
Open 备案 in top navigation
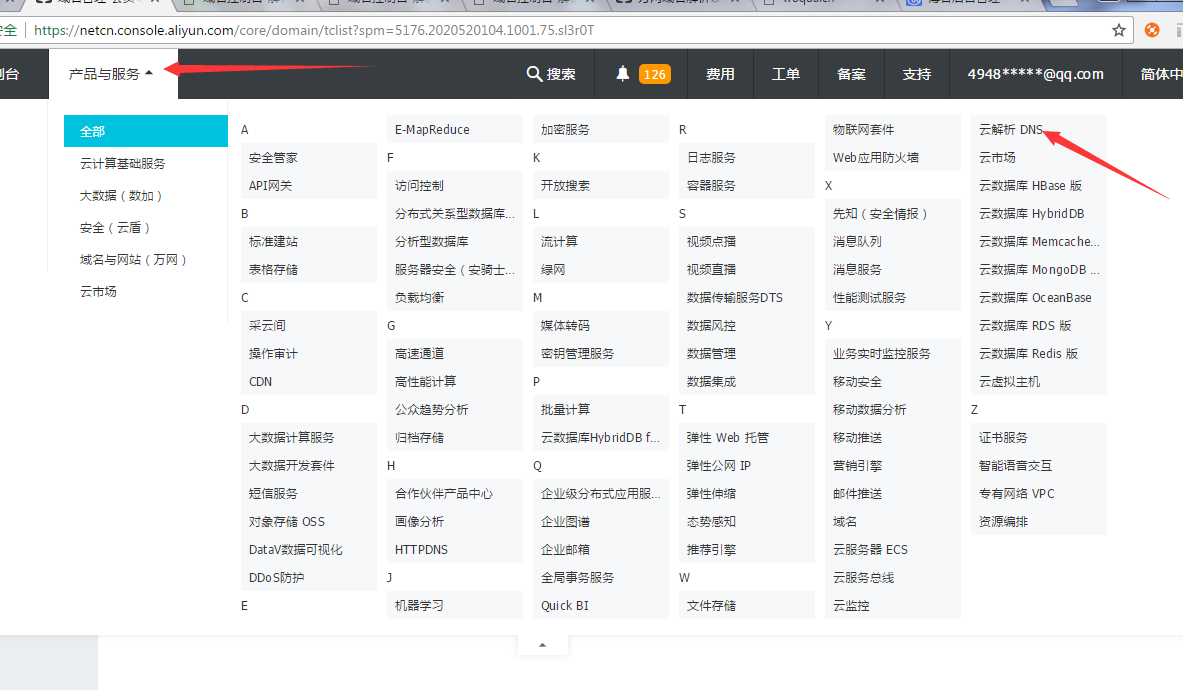[851, 74]
